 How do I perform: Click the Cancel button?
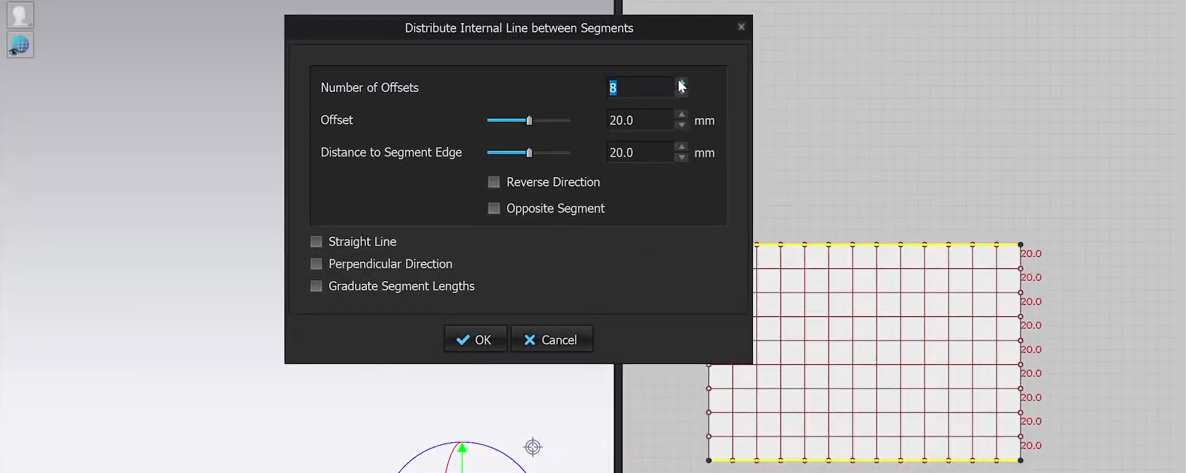click(551, 340)
